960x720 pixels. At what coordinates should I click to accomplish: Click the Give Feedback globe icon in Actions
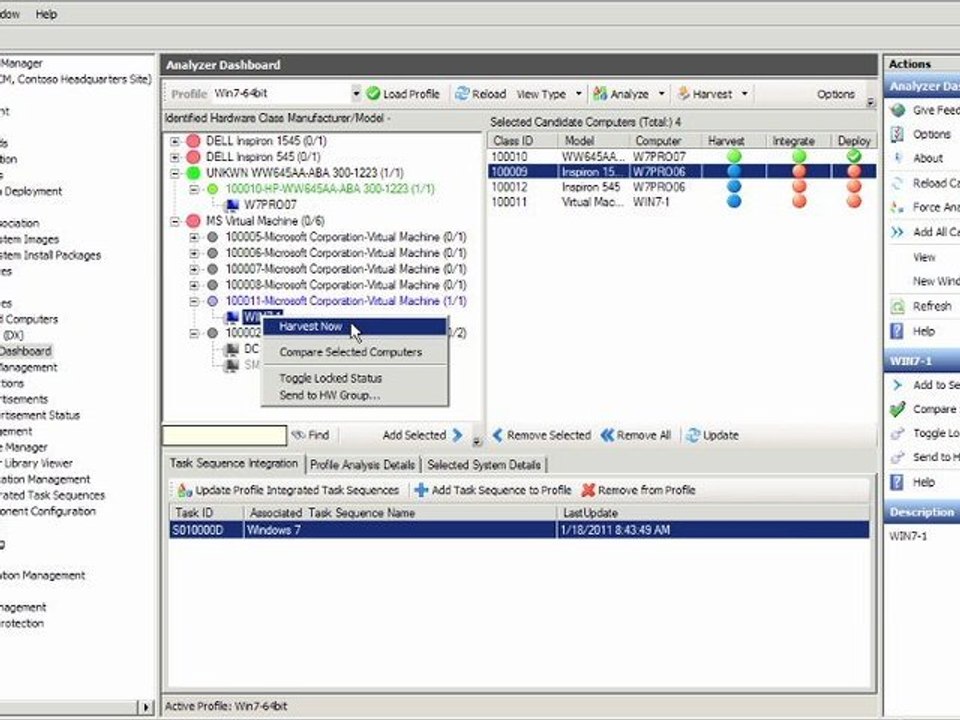click(898, 110)
